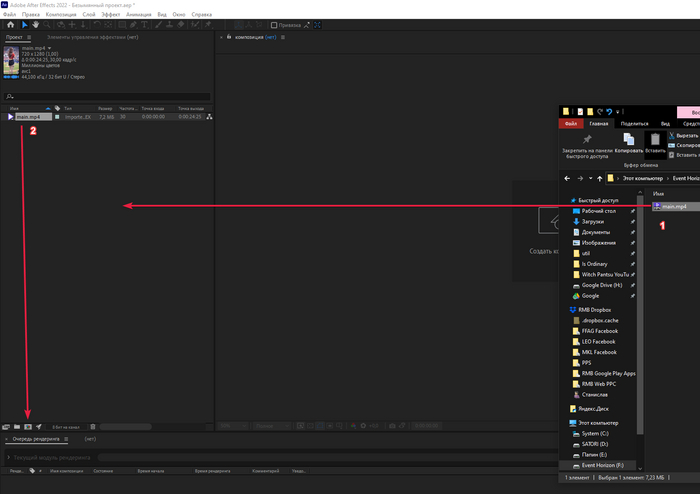Image resolution: width=700 pixels, height=494 pixels.
Task: Open Project settings via 8 bits per channel button
Action: point(66,427)
